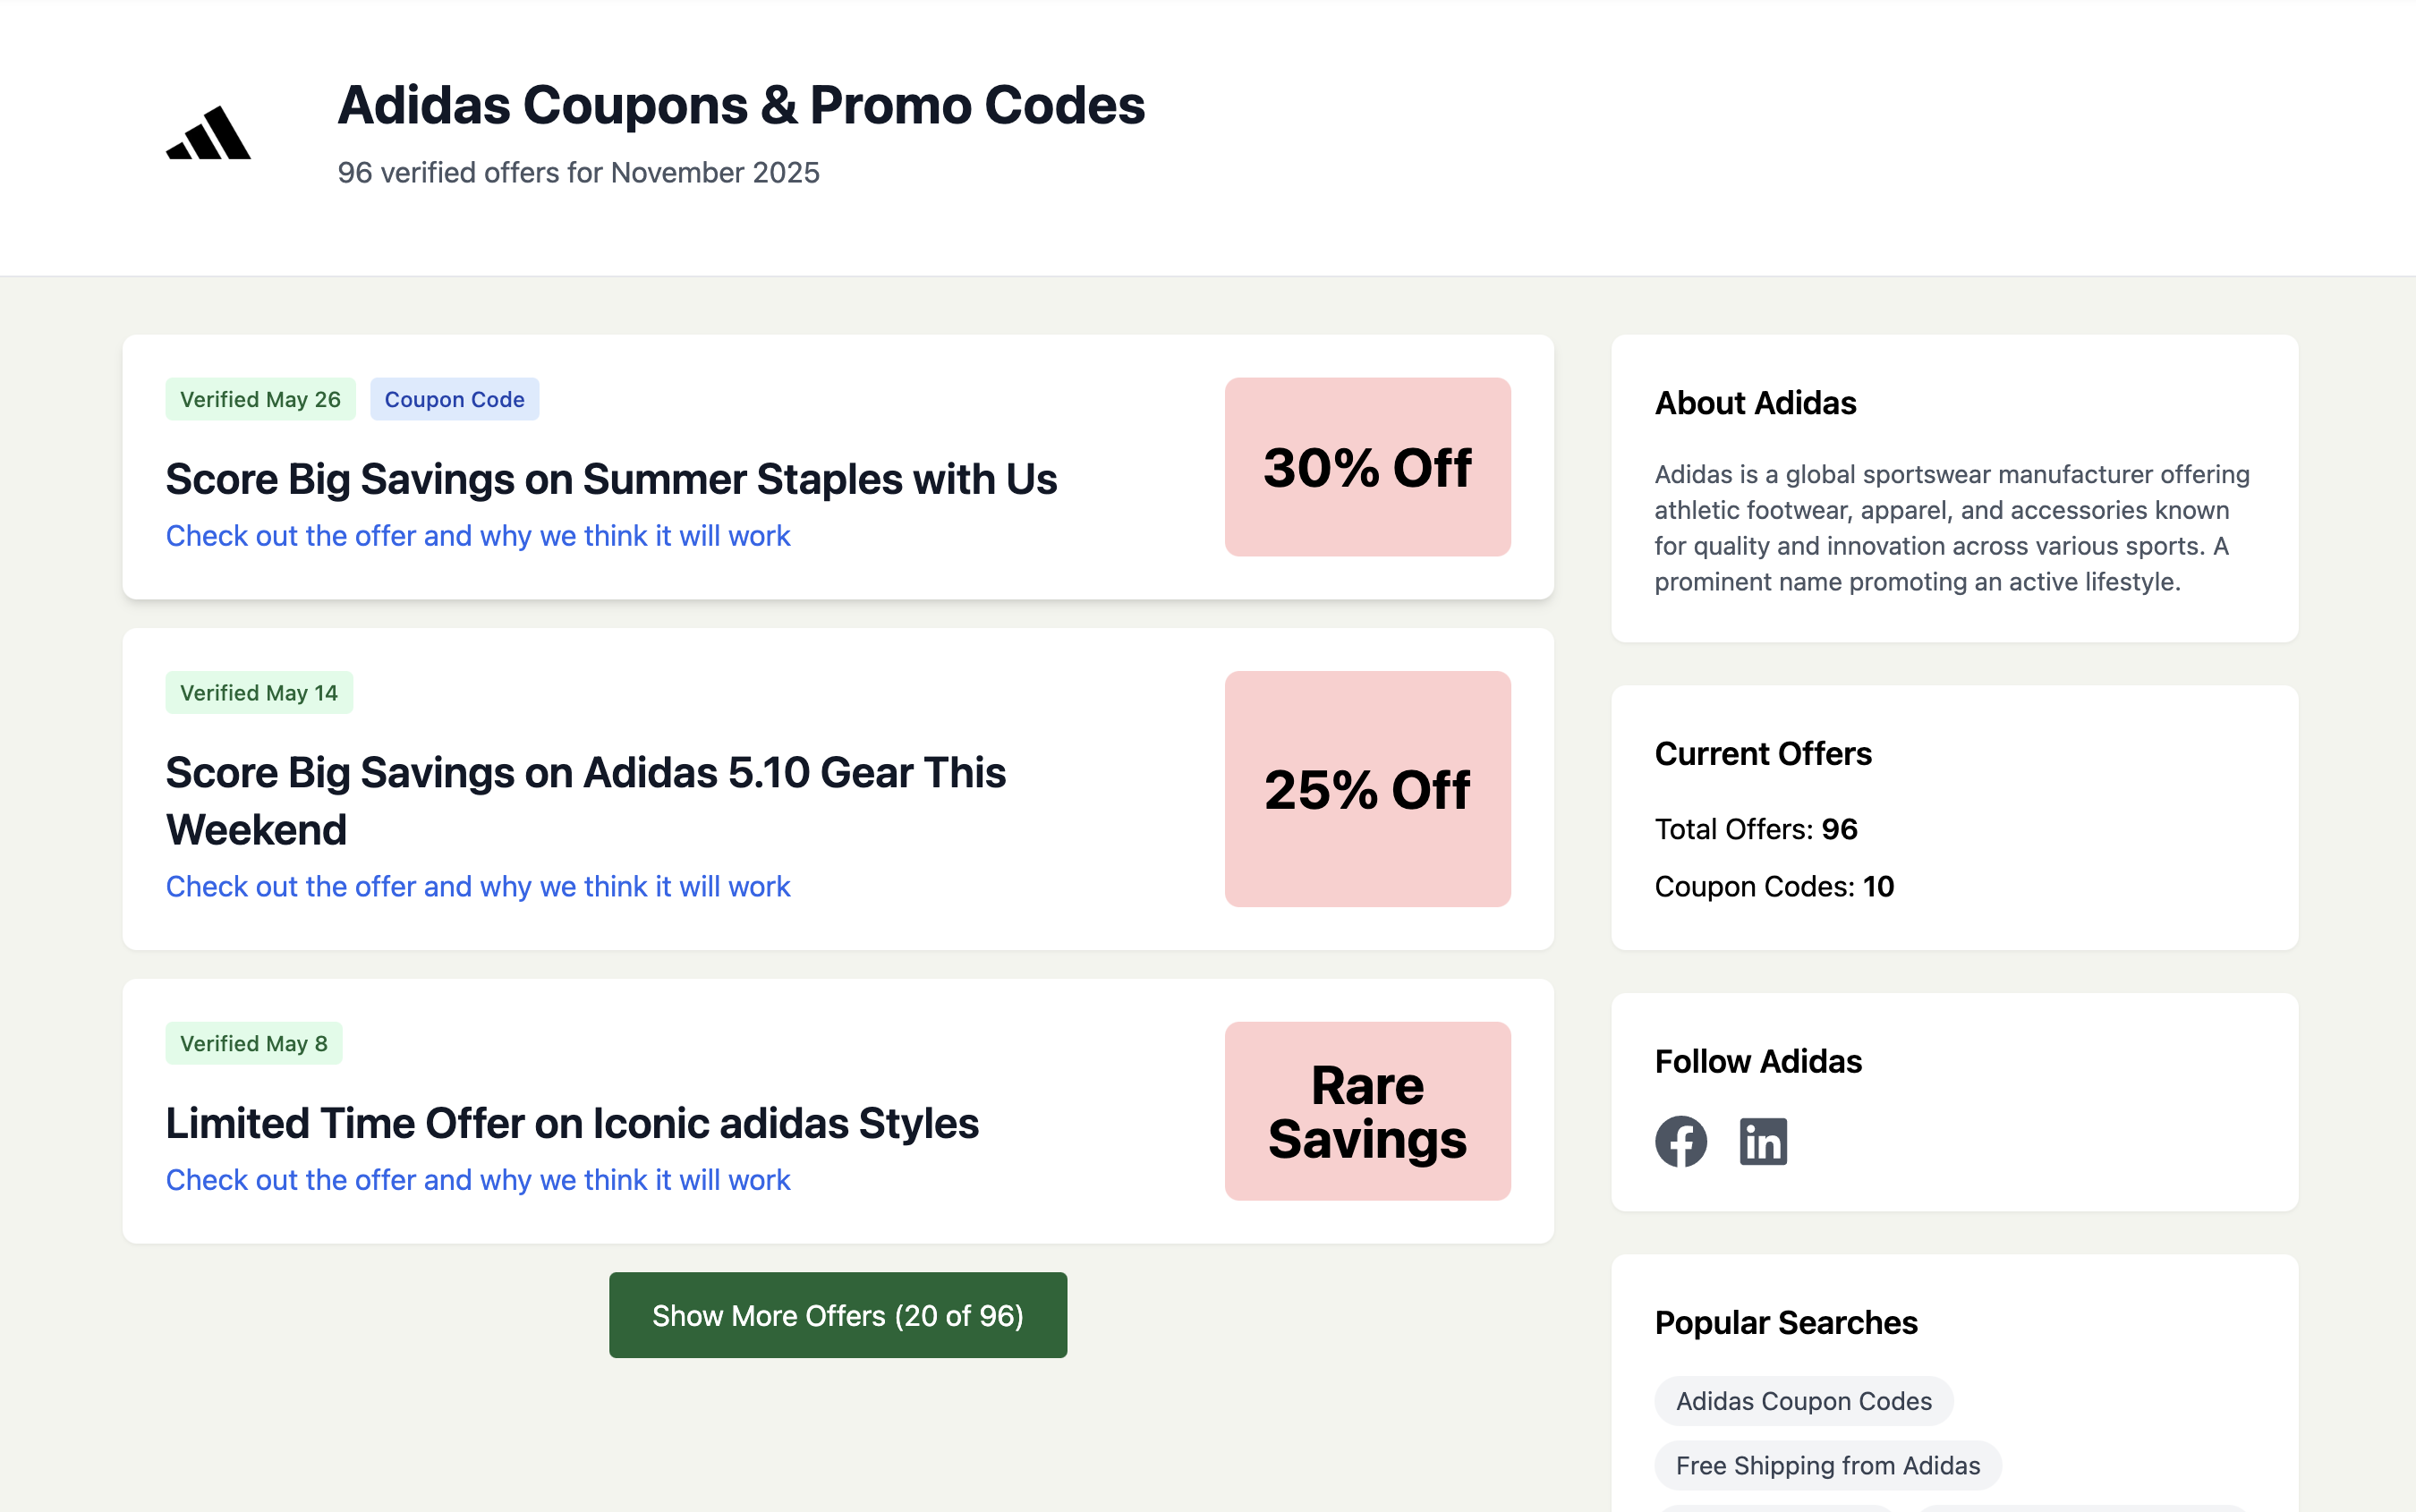2416x1512 pixels.
Task: Click the 30% Off savings badge
Action: click(1366, 465)
